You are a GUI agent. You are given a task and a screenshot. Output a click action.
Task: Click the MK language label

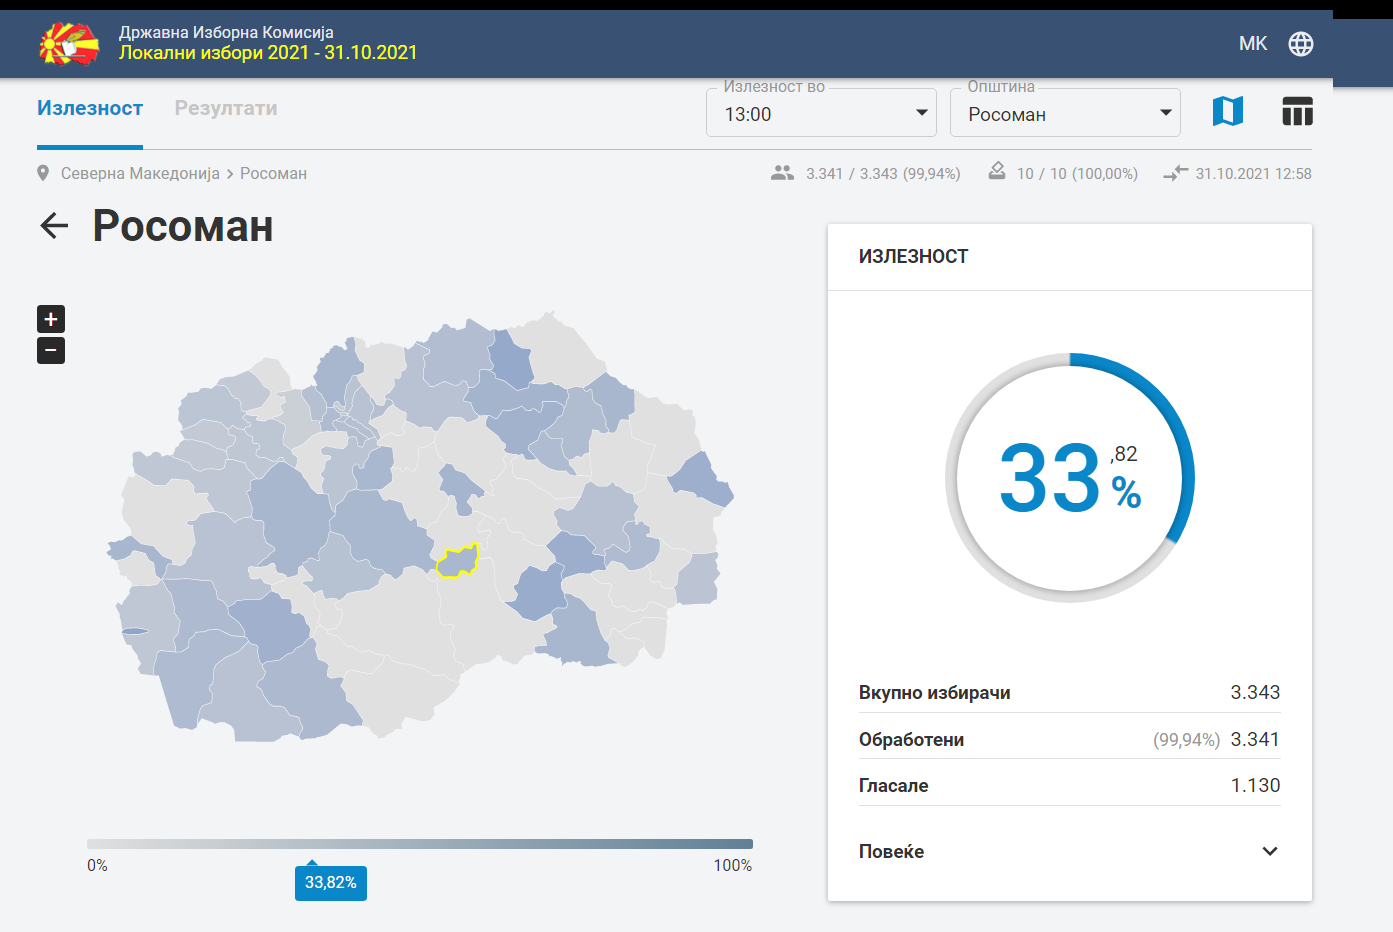(1253, 44)
